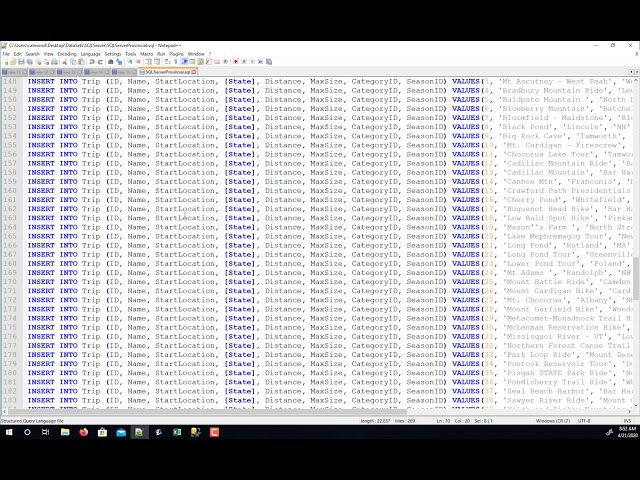
Task: Open the Window menu
Action: click(x=196, y=54)
